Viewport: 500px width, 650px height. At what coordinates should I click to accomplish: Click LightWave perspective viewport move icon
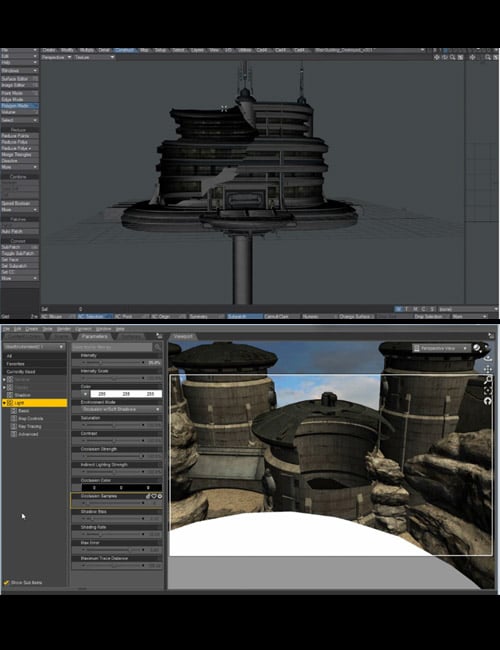tap(437, 58)
